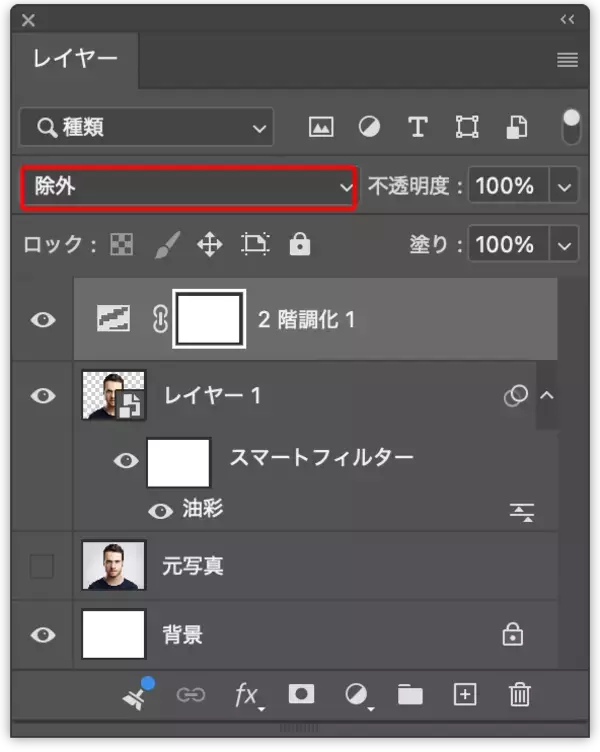The width and height of the screenshot is (600, 752).
Task: Delete layer with trash icon
Action: pyautogui.click(x=520, y=694)
